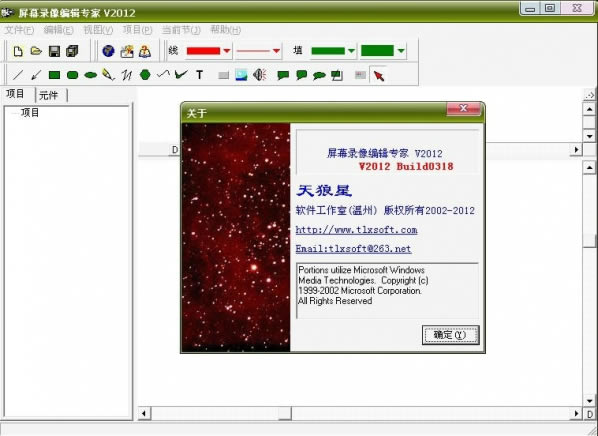Select the arrow line drawing tool

(x=36, y=75)
